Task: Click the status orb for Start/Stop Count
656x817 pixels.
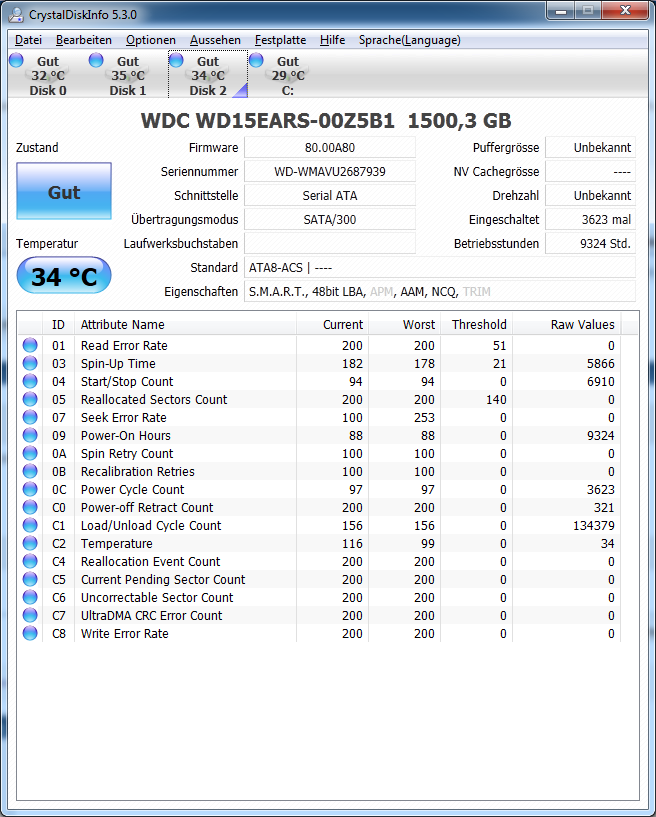Action: (x=30, y=381)
